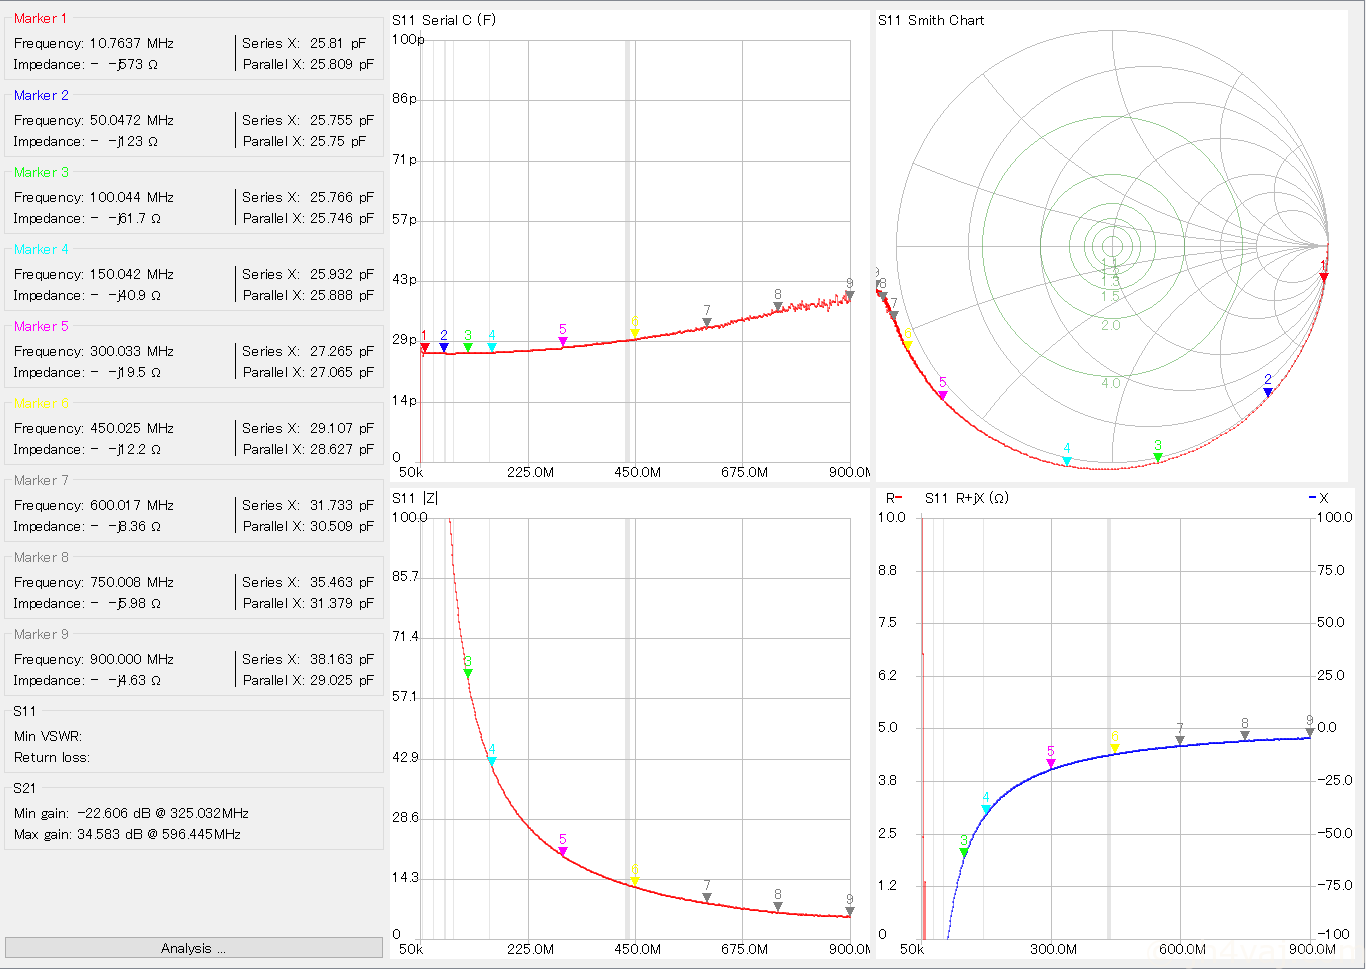Click 'Max gain: 34.583 dB @ 596.445MHz' text
This screenshot has width=1366, height=969.
coord(127,834)
